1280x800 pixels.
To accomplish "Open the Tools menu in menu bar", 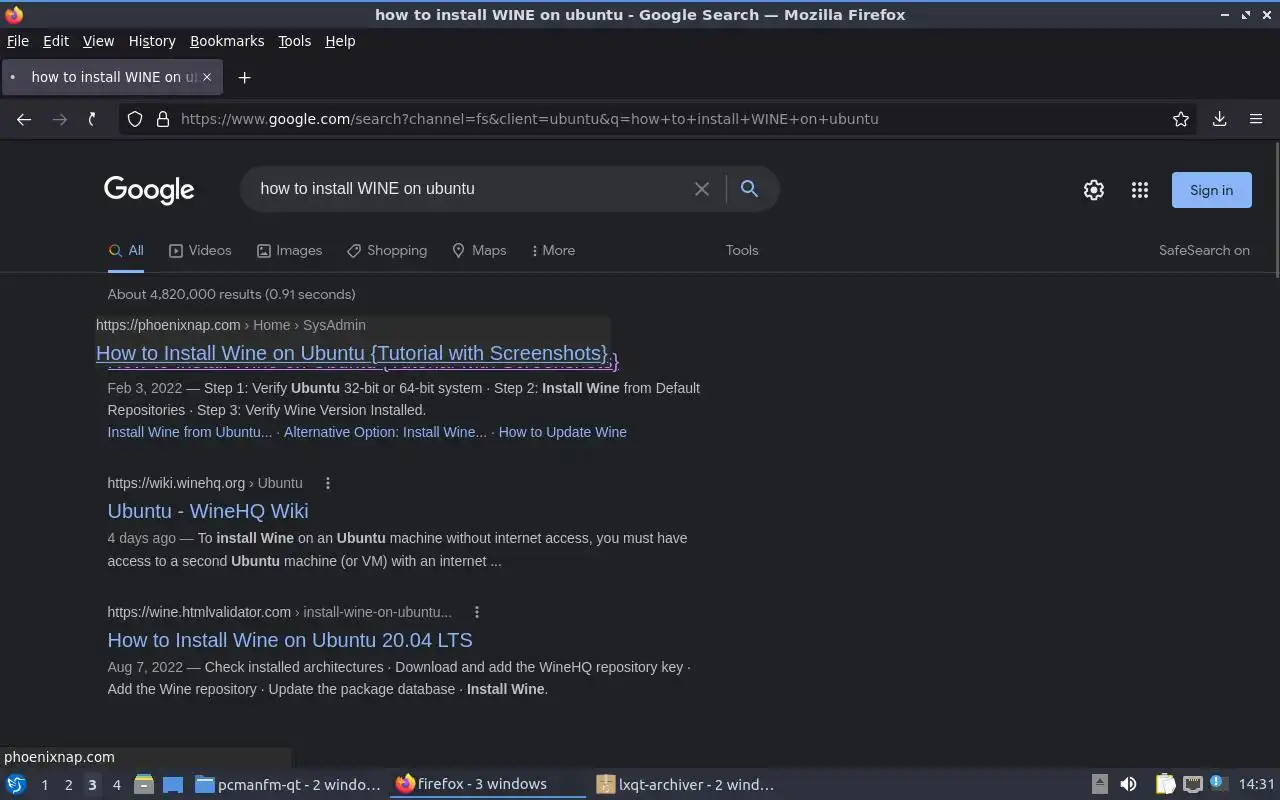I will pyautogui.click(x=294, y=41).
